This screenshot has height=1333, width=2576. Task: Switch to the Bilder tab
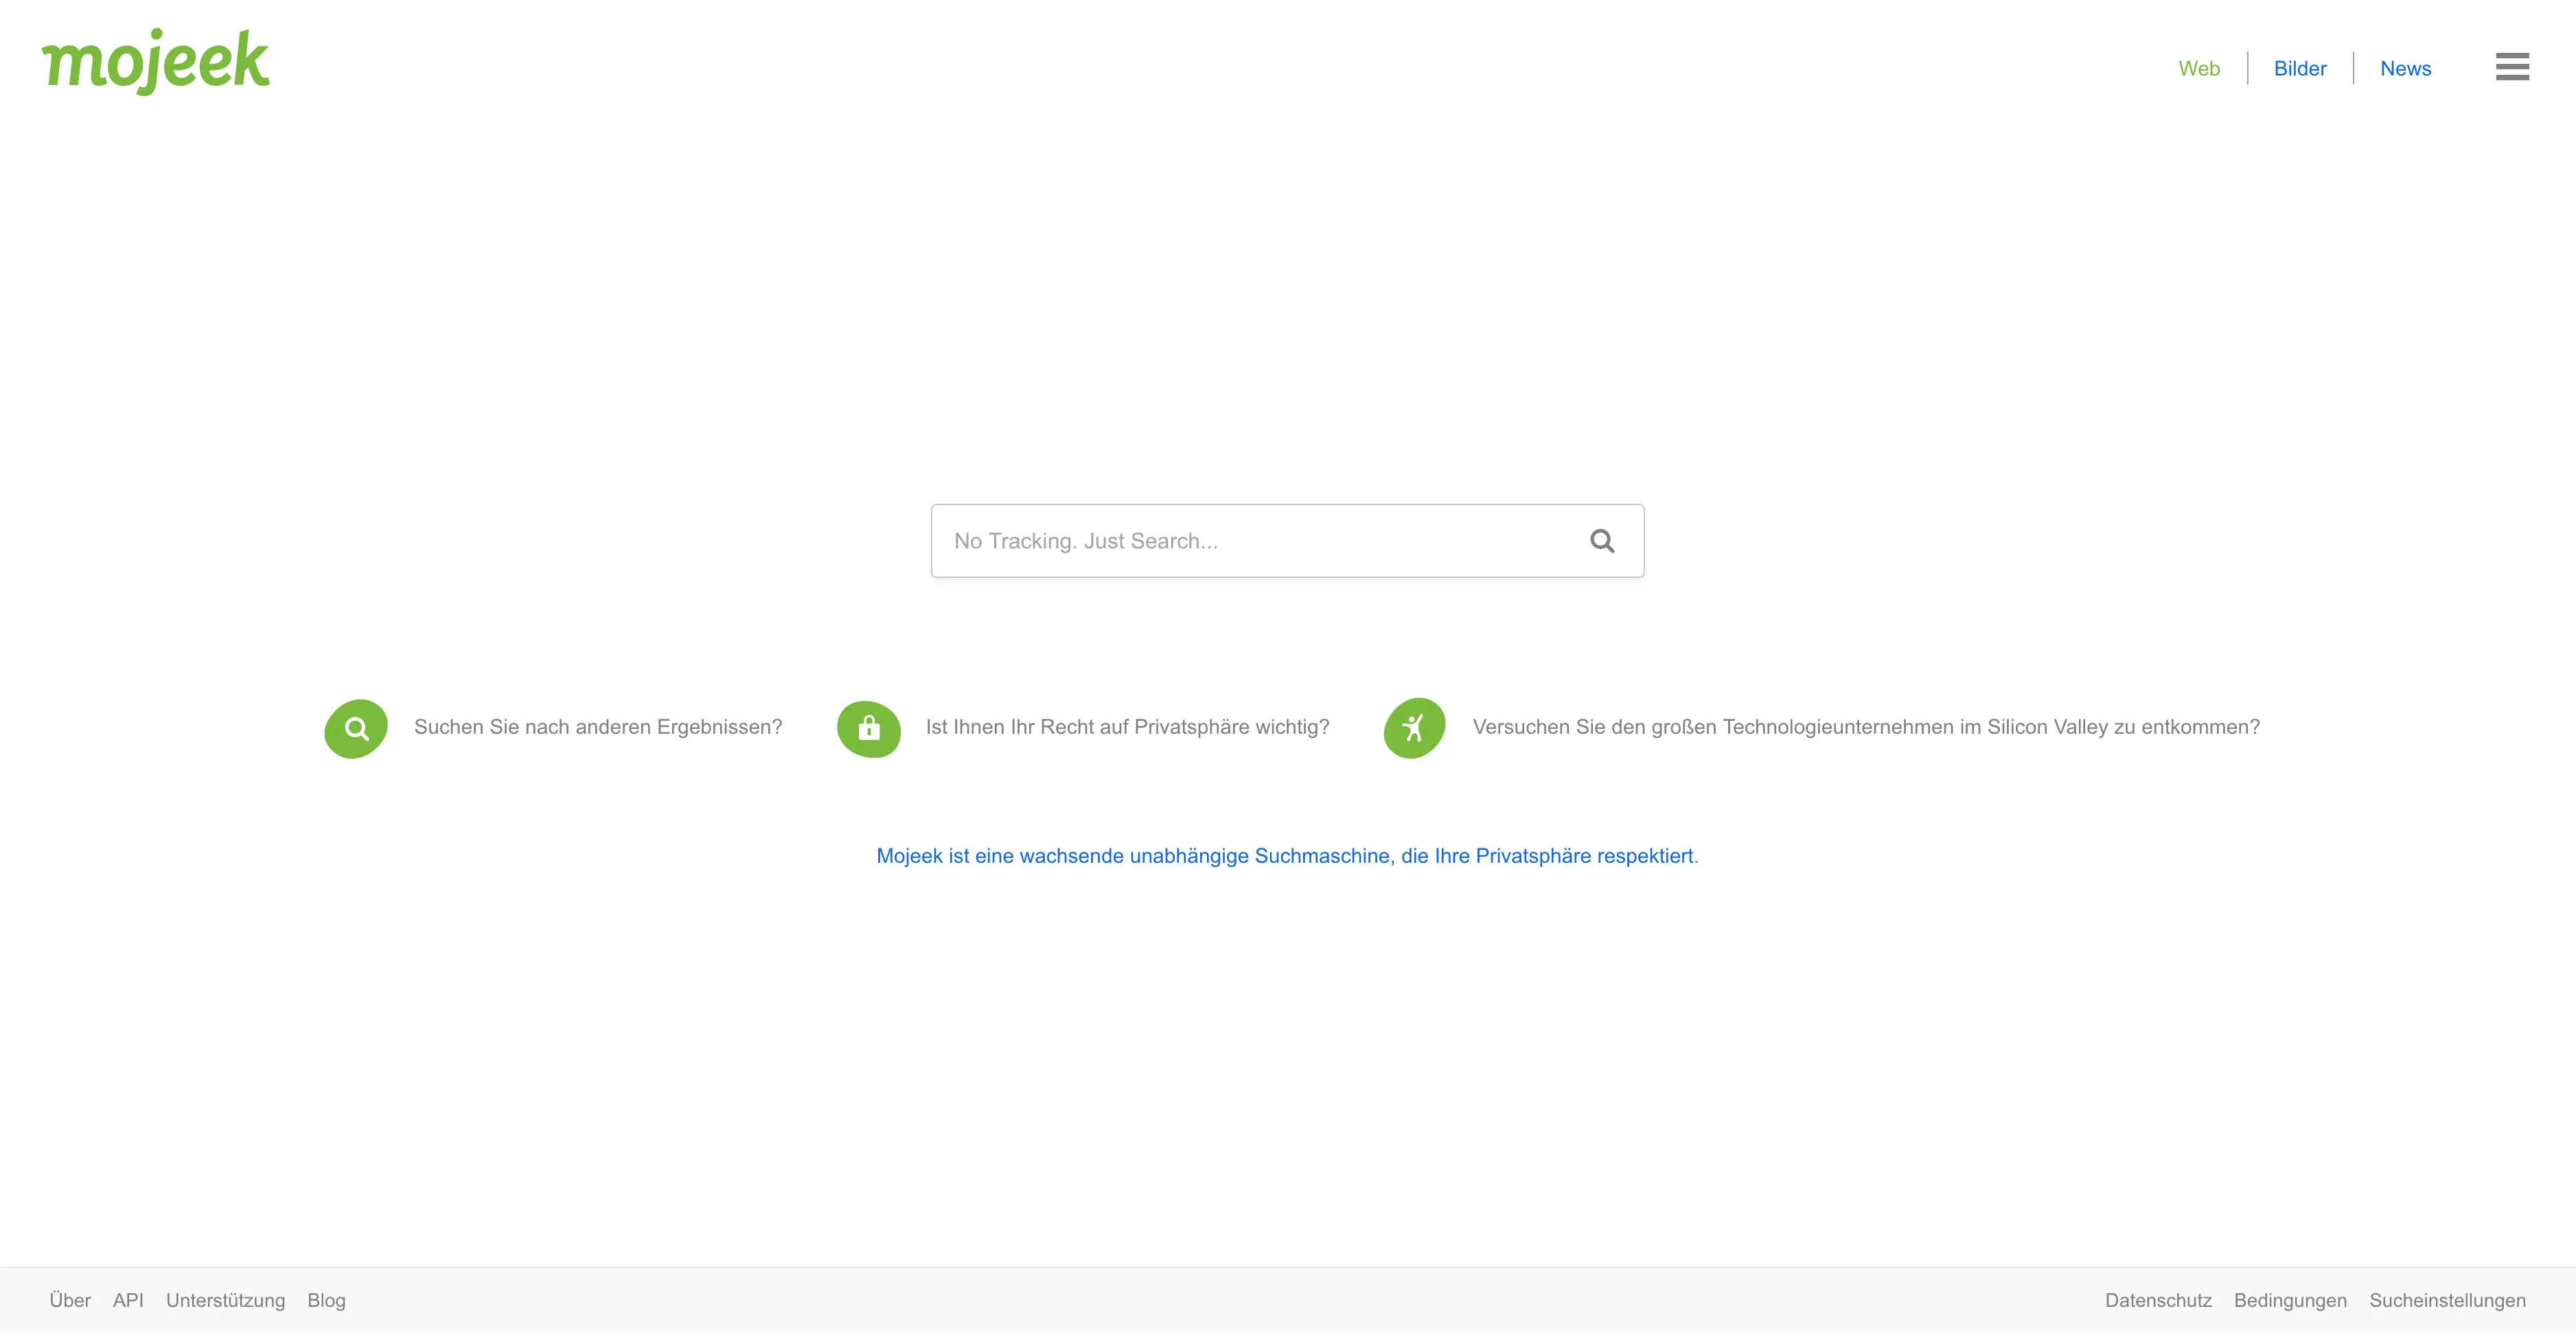tap(2300, 68)
